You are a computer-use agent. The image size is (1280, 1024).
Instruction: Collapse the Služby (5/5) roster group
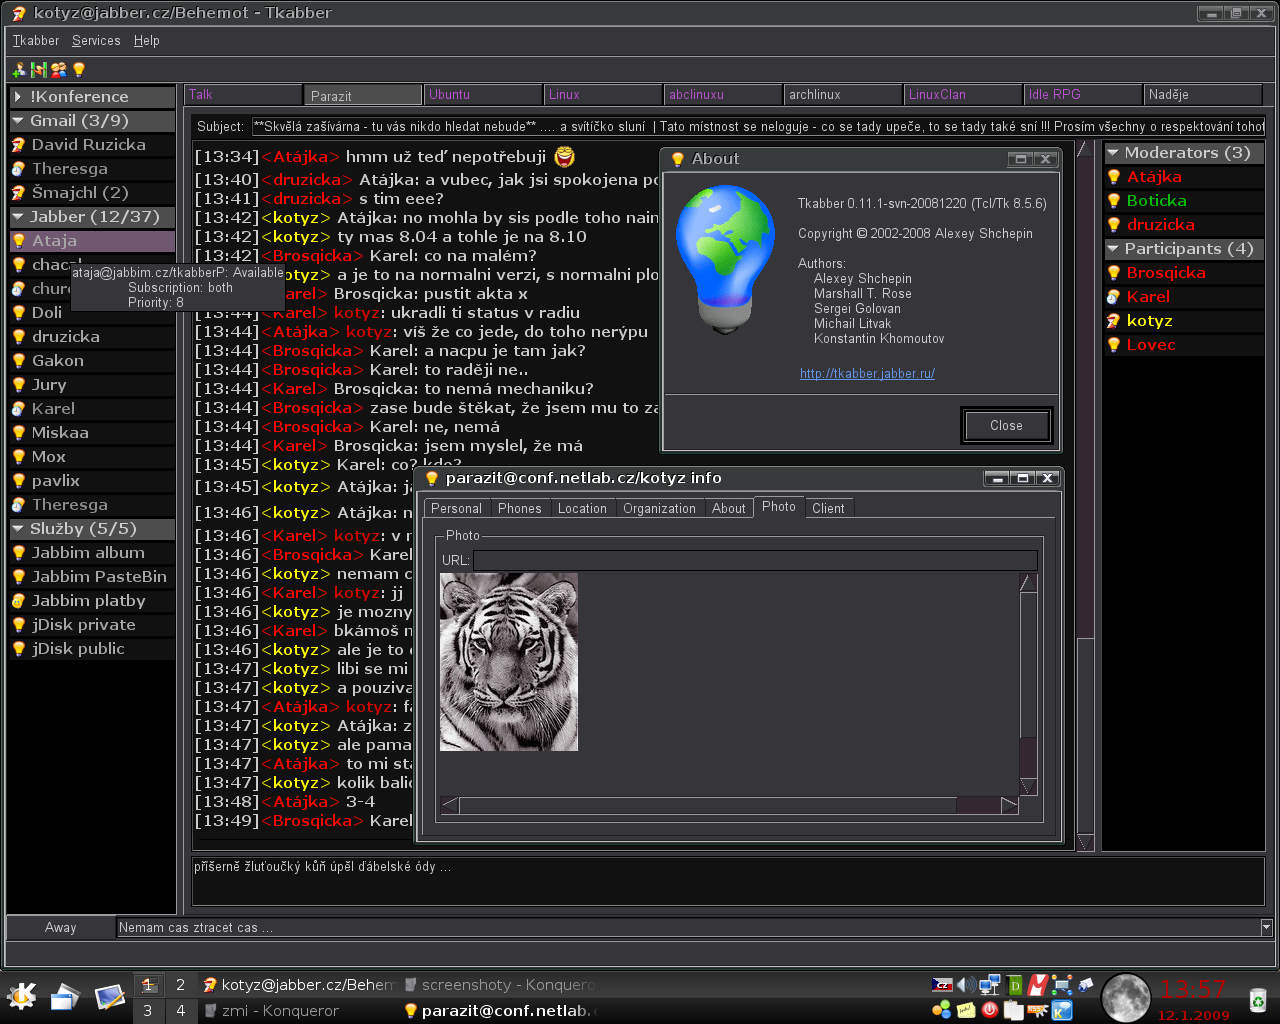18,529
